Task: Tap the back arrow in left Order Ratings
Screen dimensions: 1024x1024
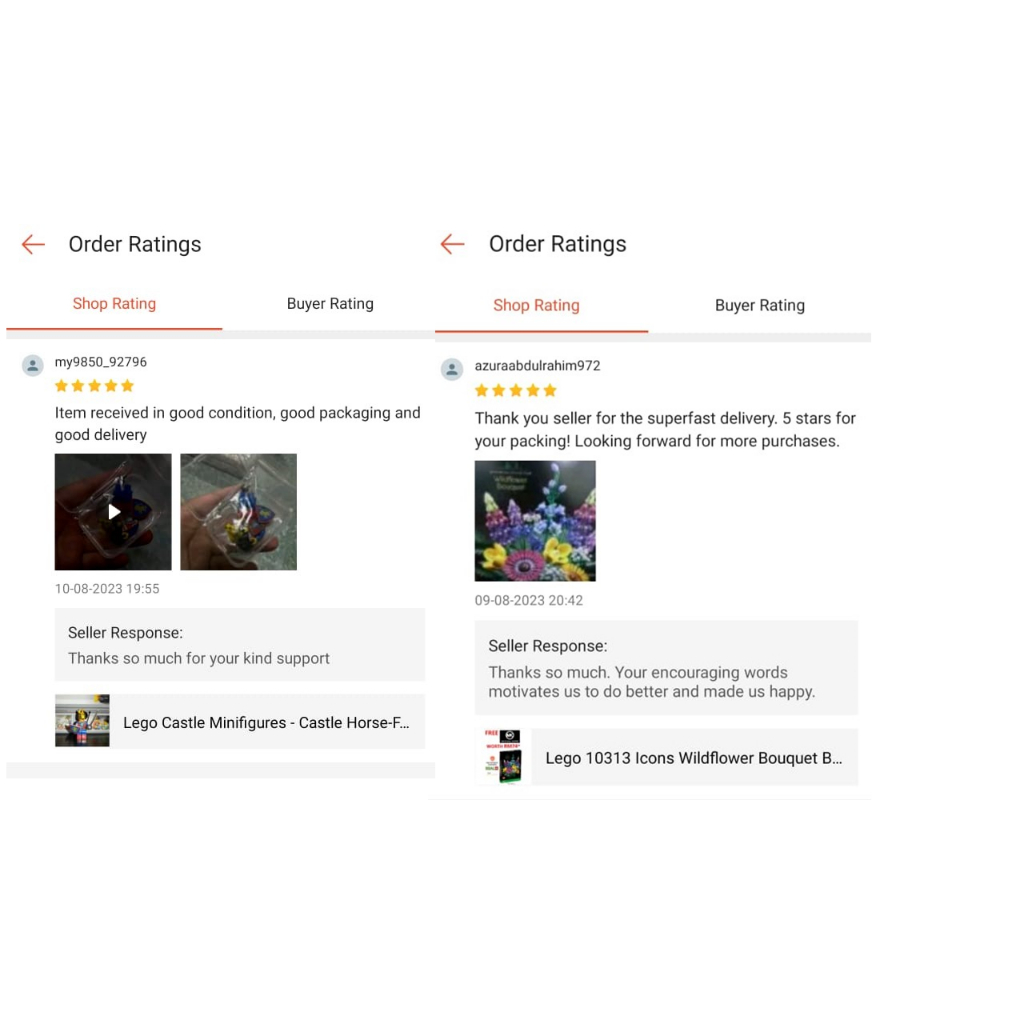Action: click(x=33, y=244)
